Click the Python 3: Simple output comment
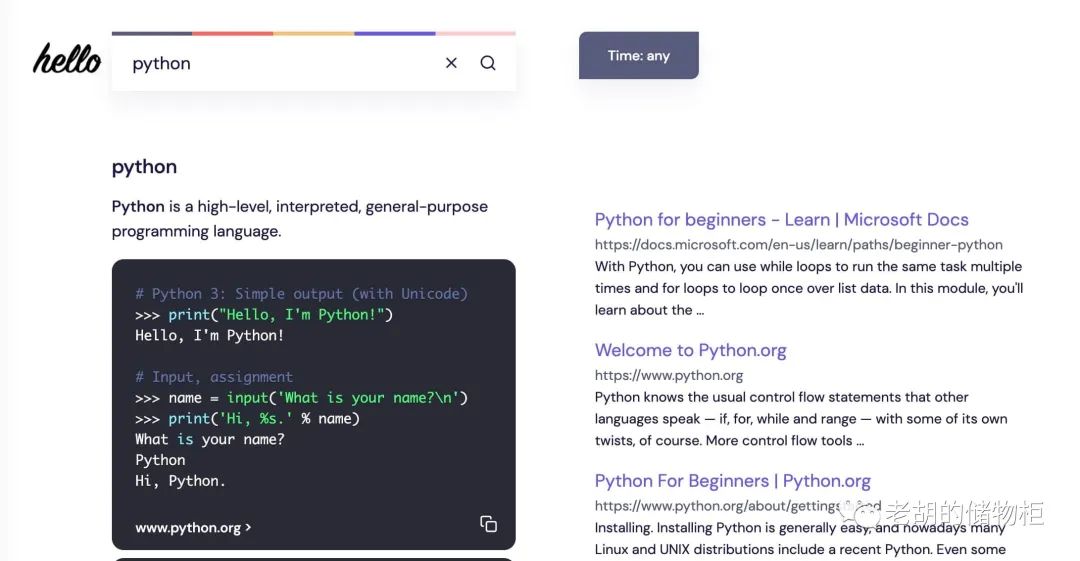1080x561 pixels. (x=302, y=294)
